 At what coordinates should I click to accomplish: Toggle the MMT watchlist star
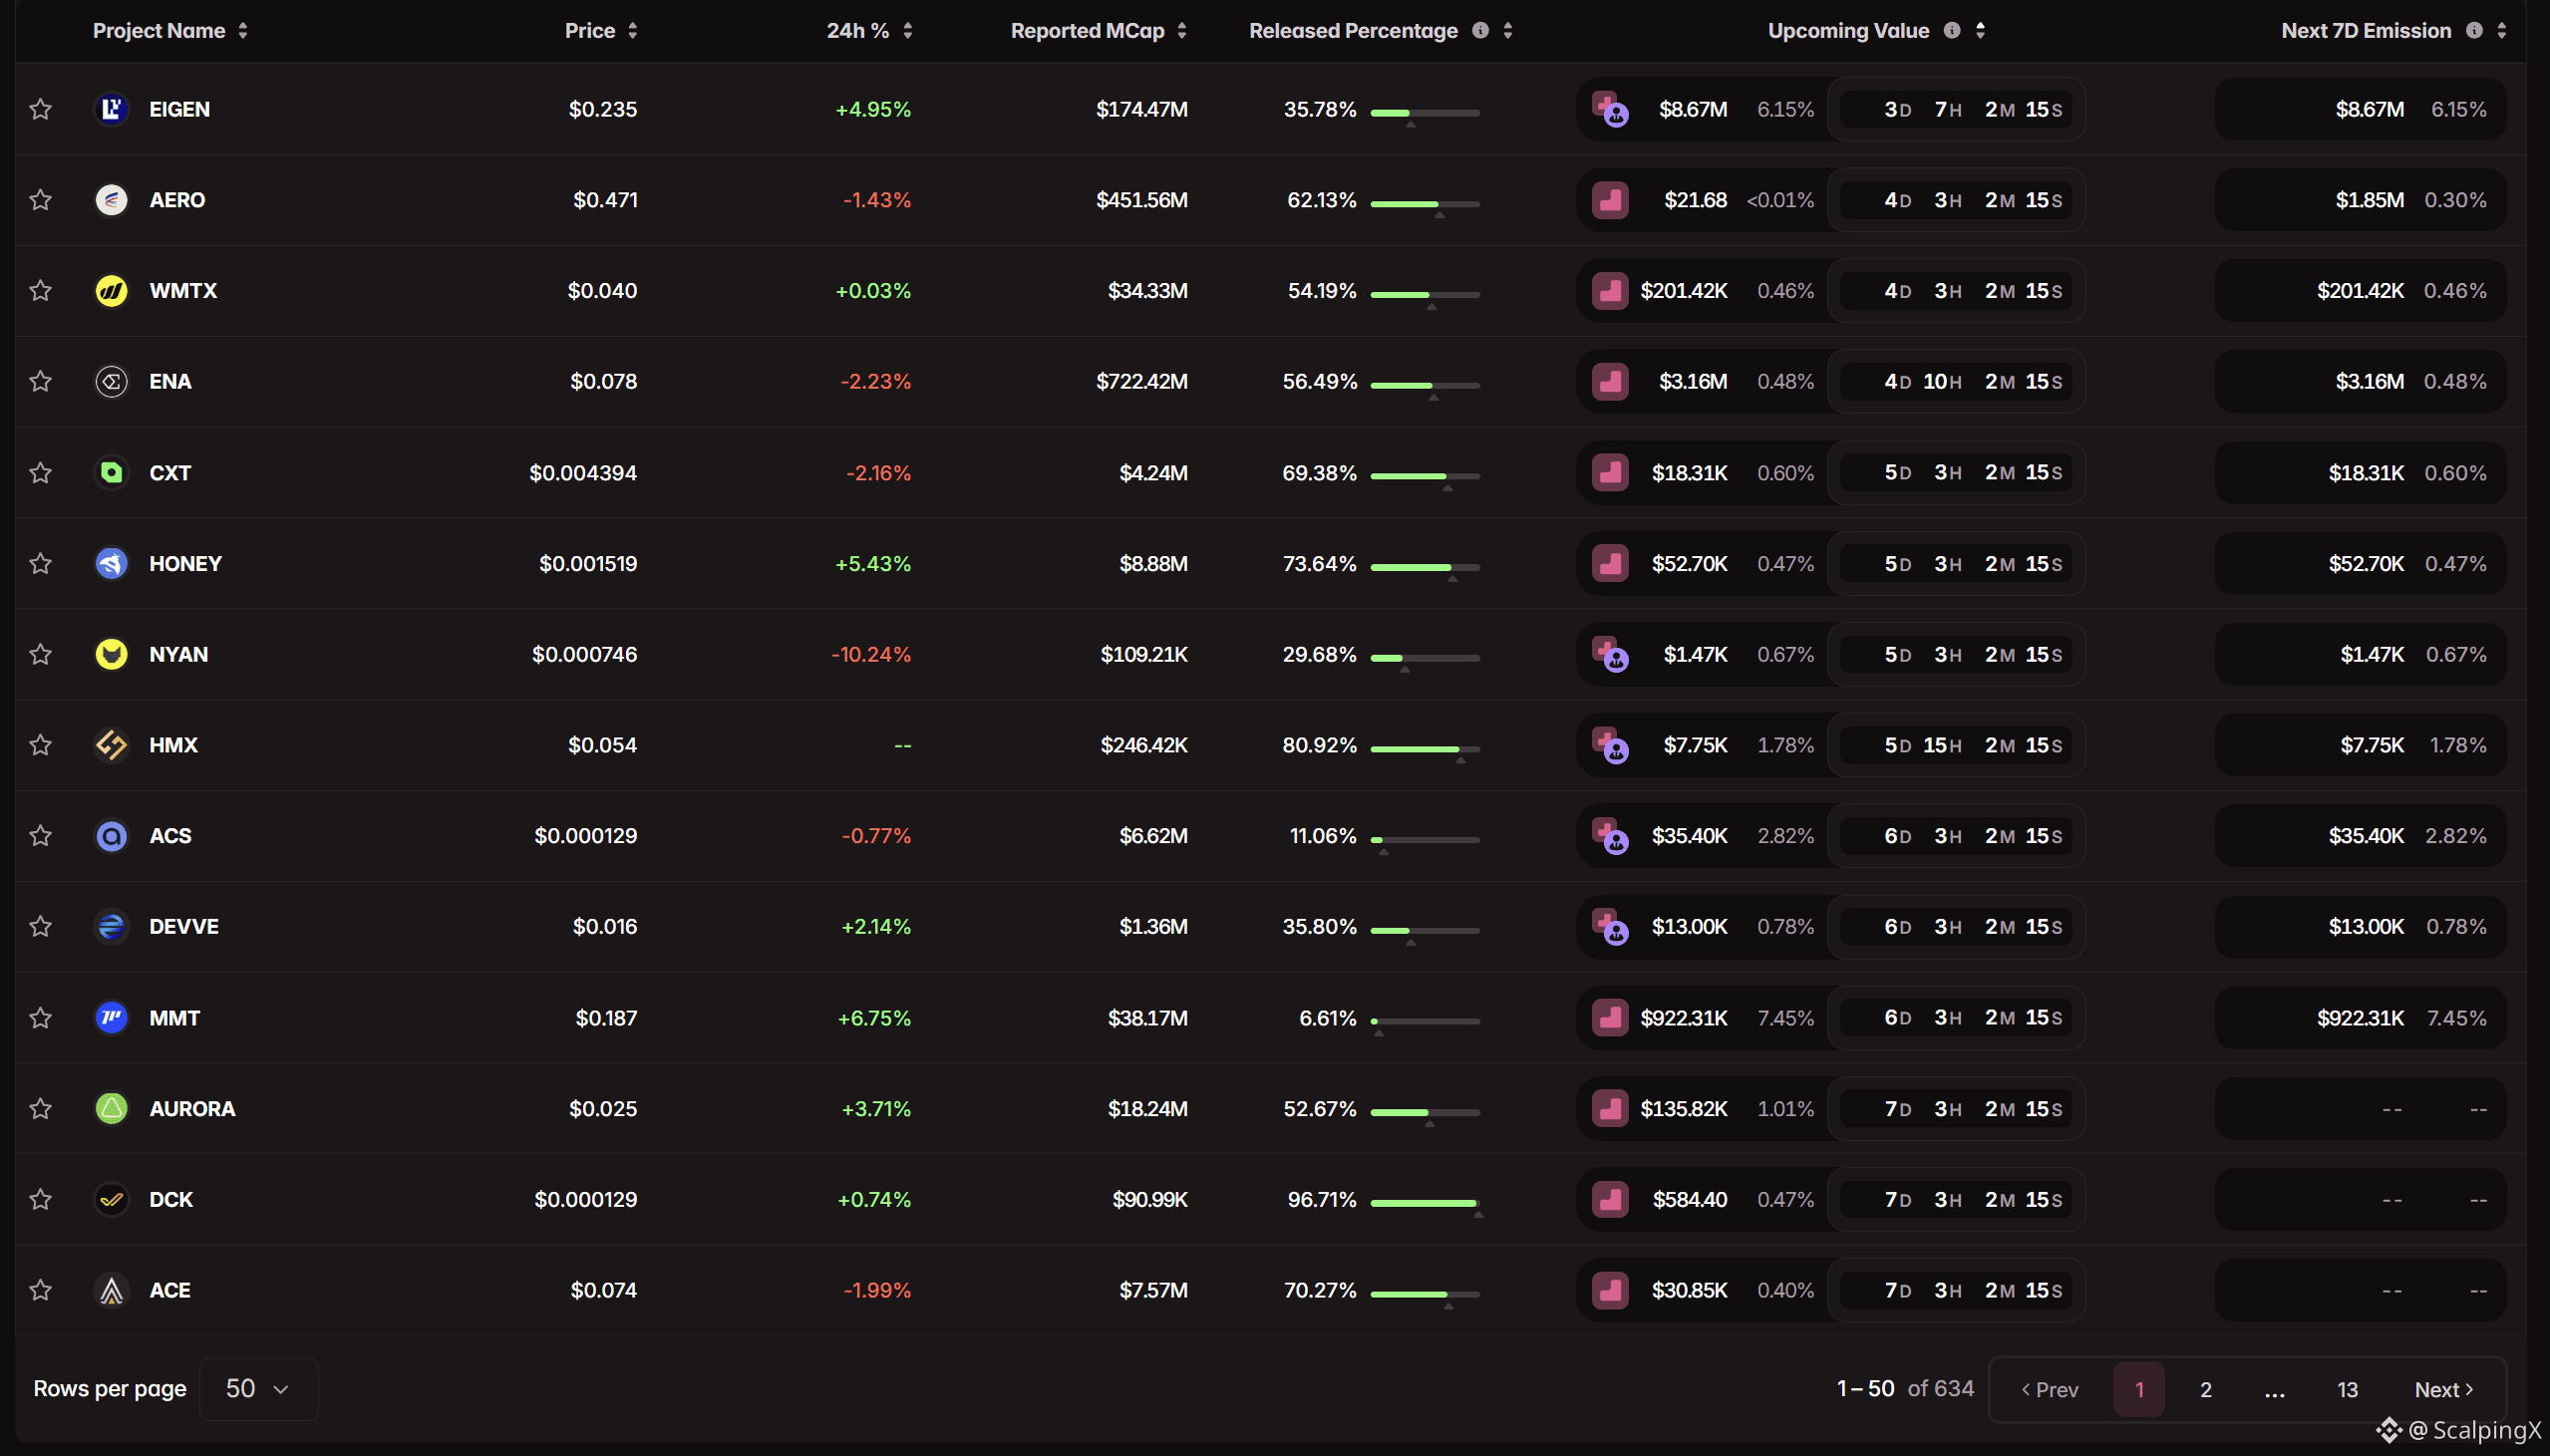point(40,1017)
